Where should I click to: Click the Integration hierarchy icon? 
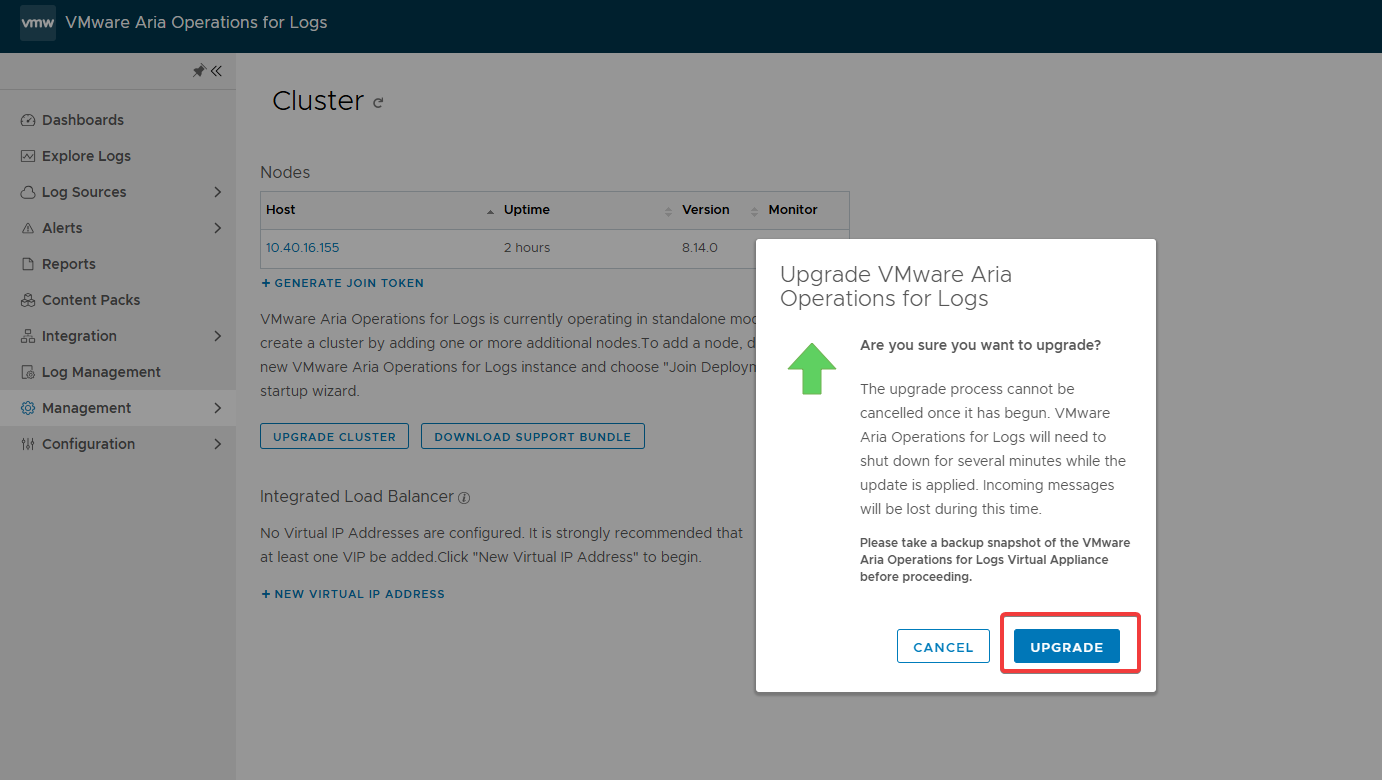[28, 336]
